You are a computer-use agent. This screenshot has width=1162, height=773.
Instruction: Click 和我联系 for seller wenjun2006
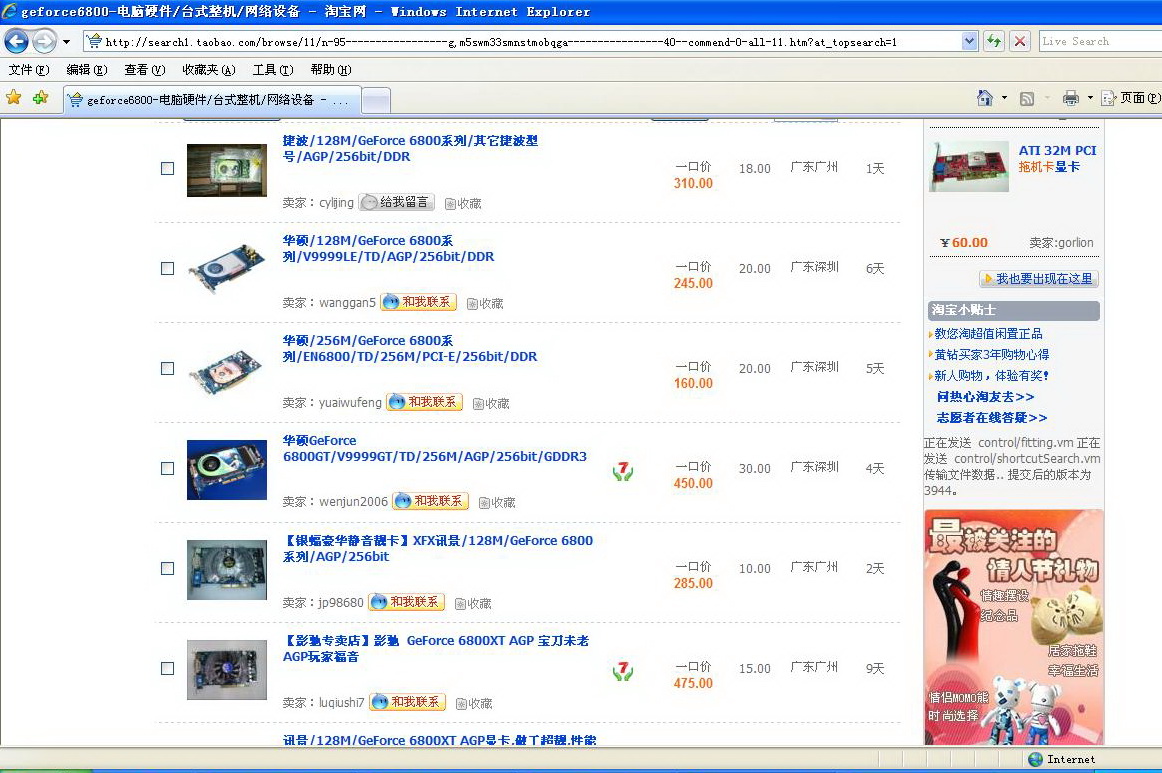click(431, 502)
